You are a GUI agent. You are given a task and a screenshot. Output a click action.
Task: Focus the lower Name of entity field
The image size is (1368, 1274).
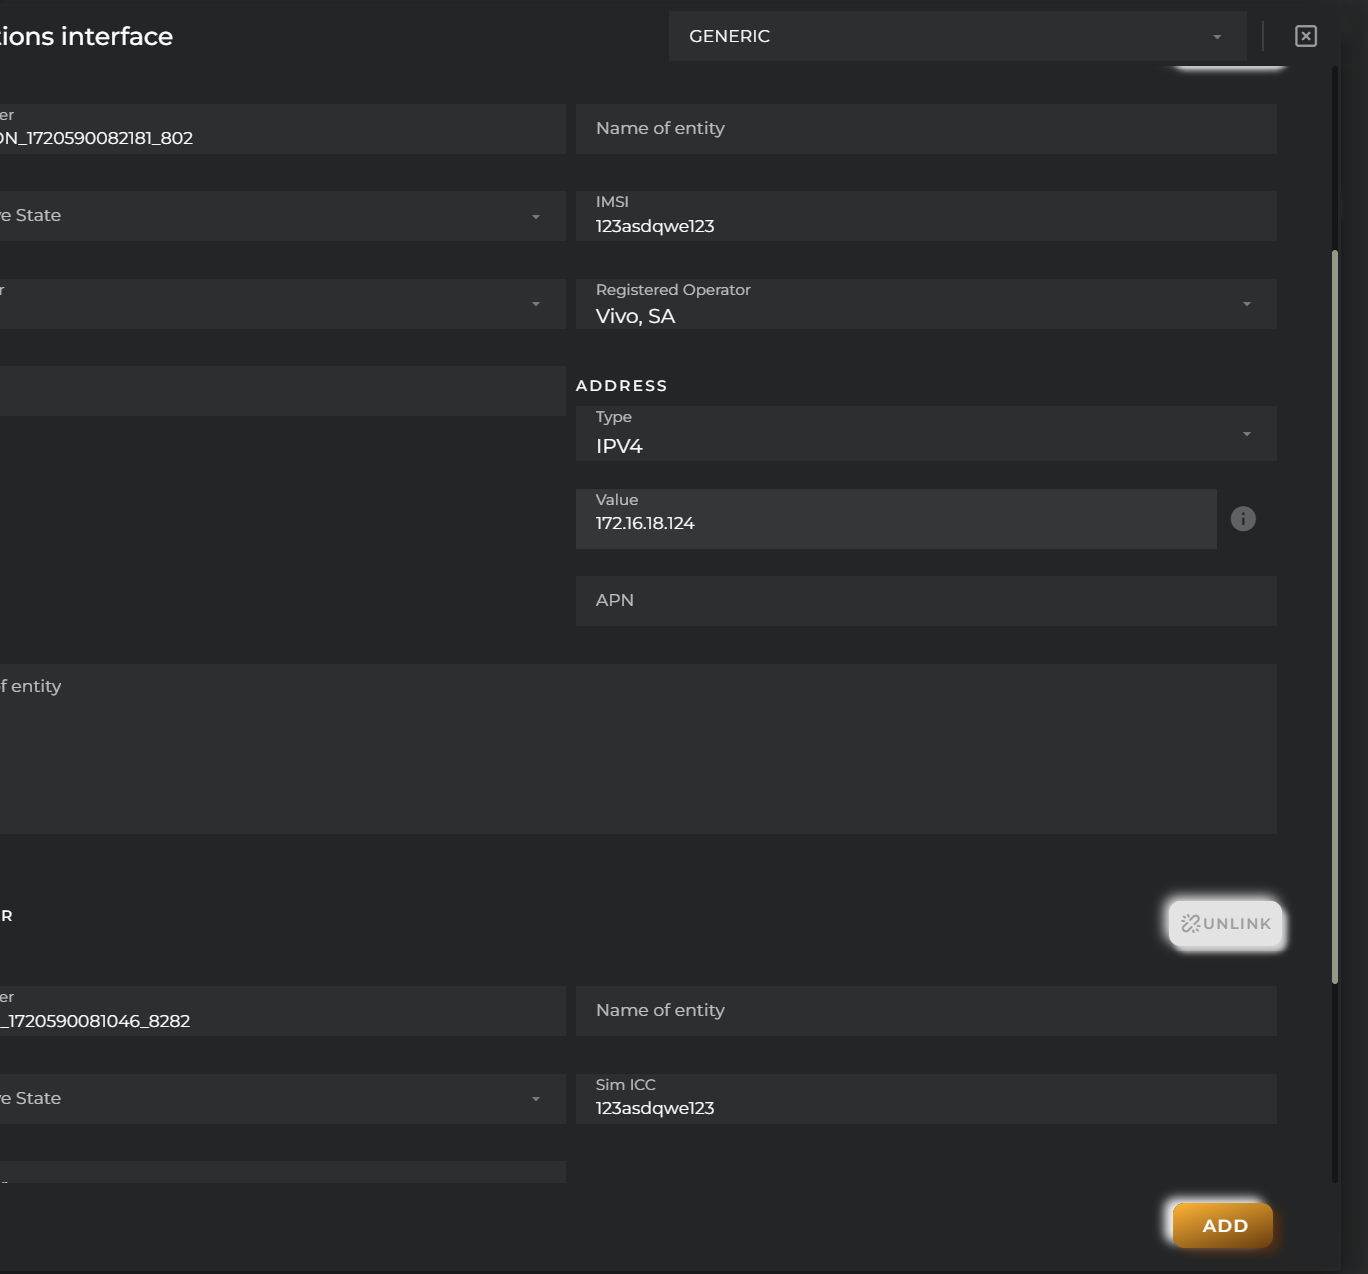[x=926, y=1011]
